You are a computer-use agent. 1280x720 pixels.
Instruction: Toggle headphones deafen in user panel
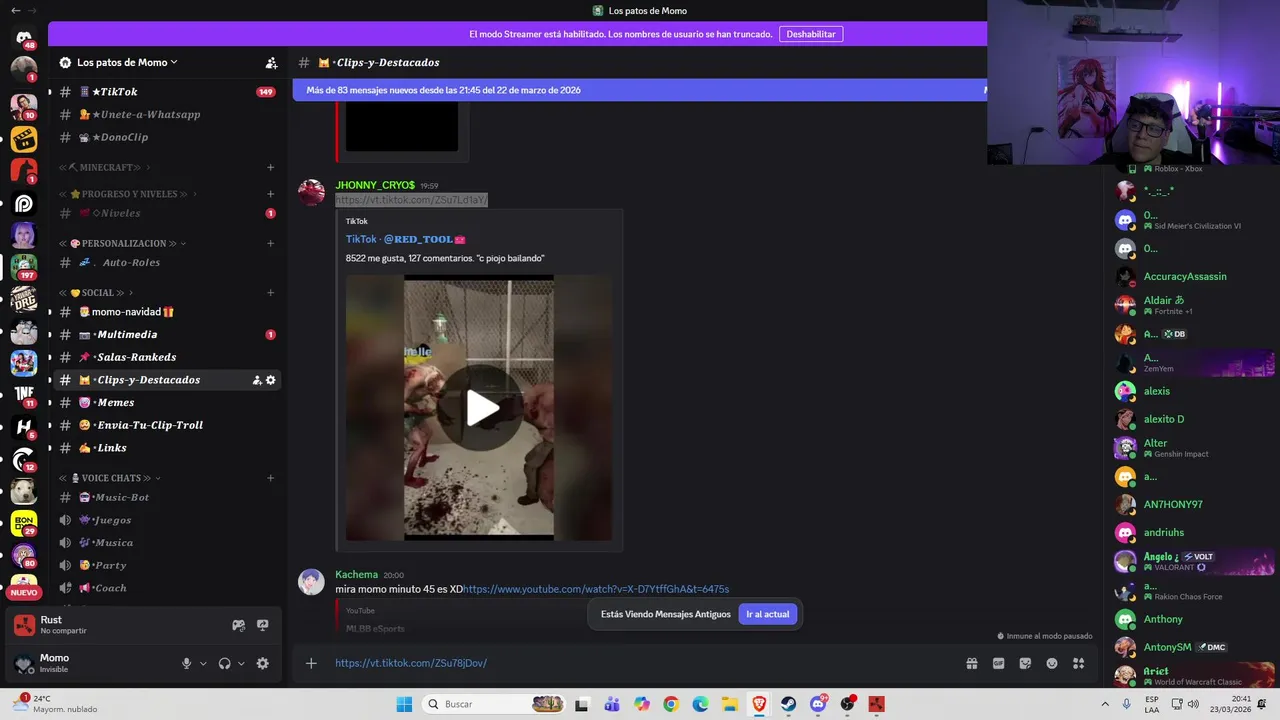(225, 663)
